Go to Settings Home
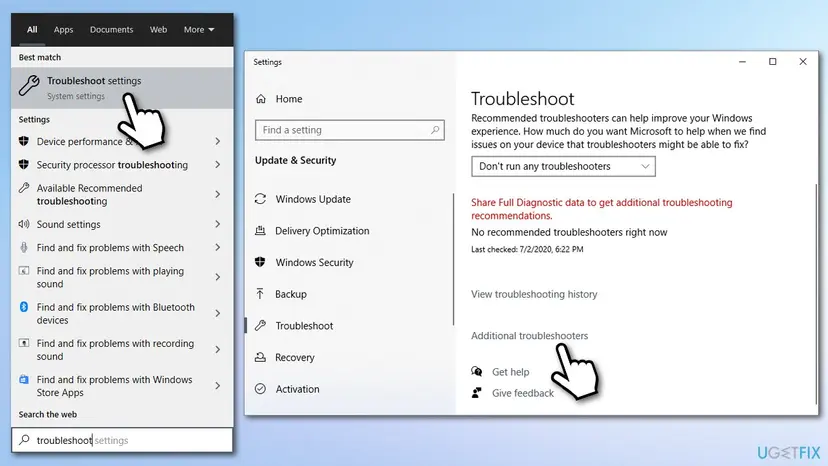 (288, 99)
